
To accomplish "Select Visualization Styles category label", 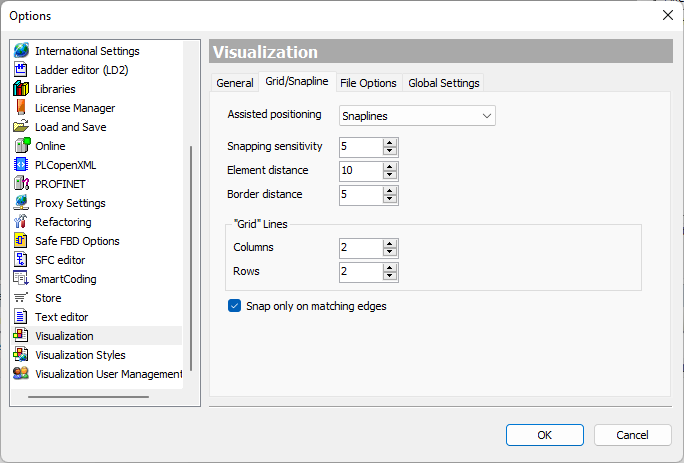I will coord(80,355).
